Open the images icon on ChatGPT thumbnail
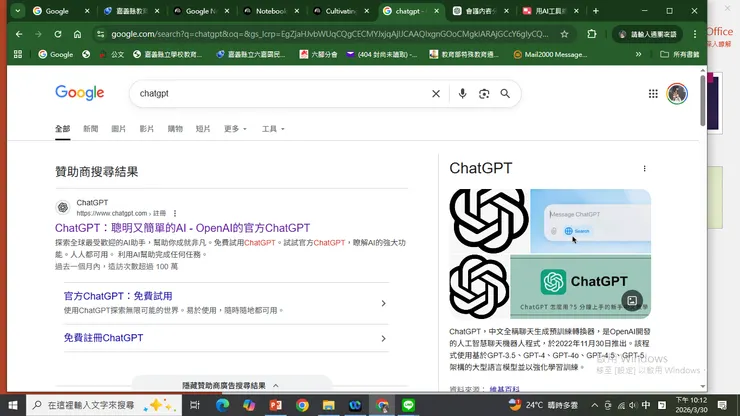 tap(632, 300)
